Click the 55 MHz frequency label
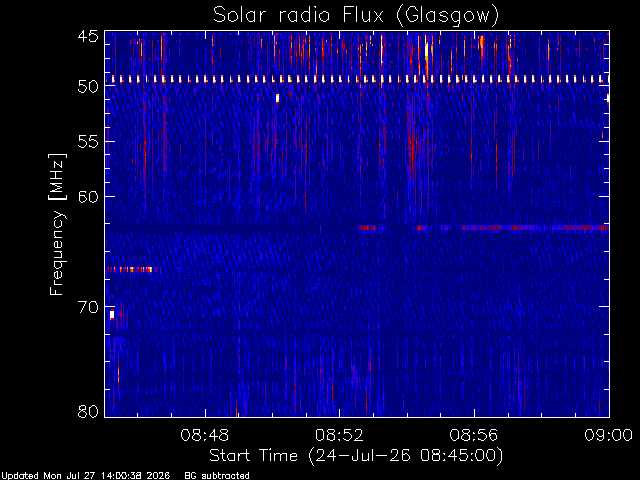The width and height of the screenshot is (640, 480). tap(88, 142)
